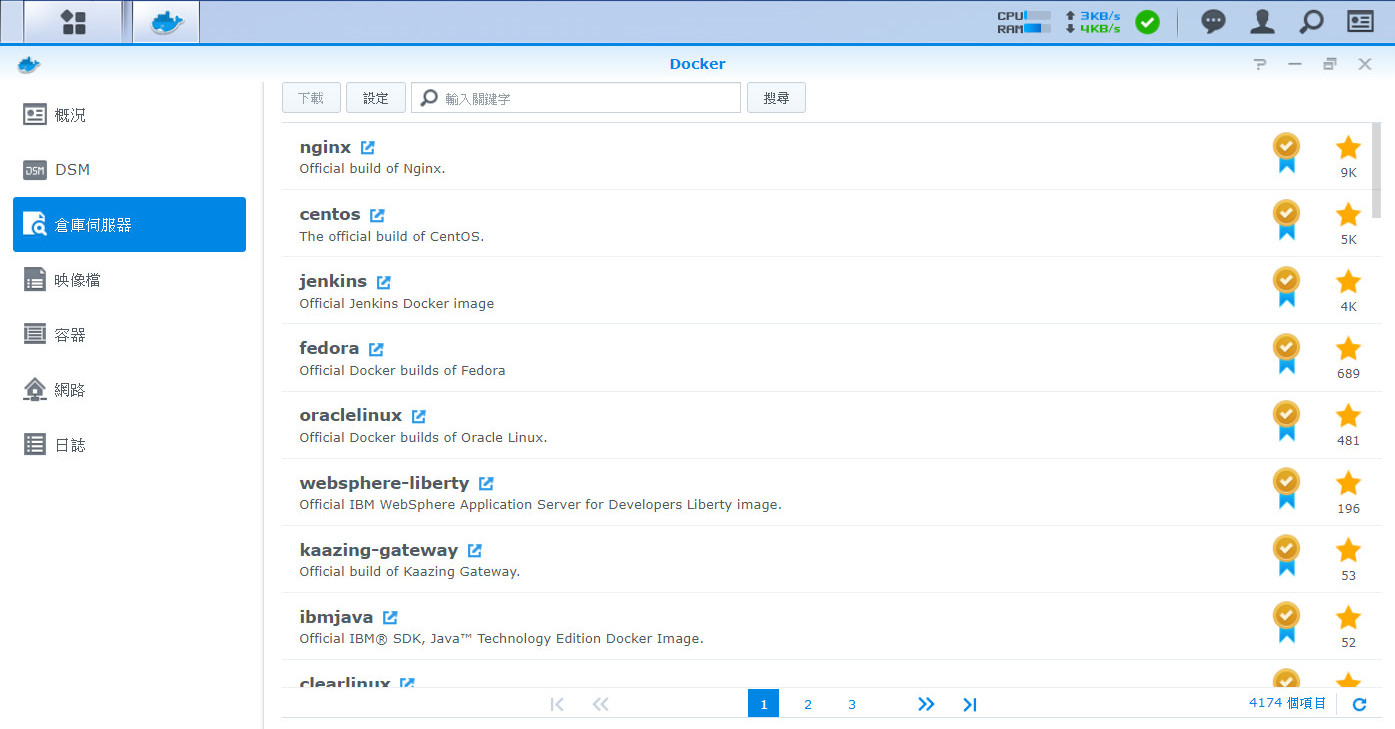Open the external link icon beside oraclelinux

tap(419, 416)
